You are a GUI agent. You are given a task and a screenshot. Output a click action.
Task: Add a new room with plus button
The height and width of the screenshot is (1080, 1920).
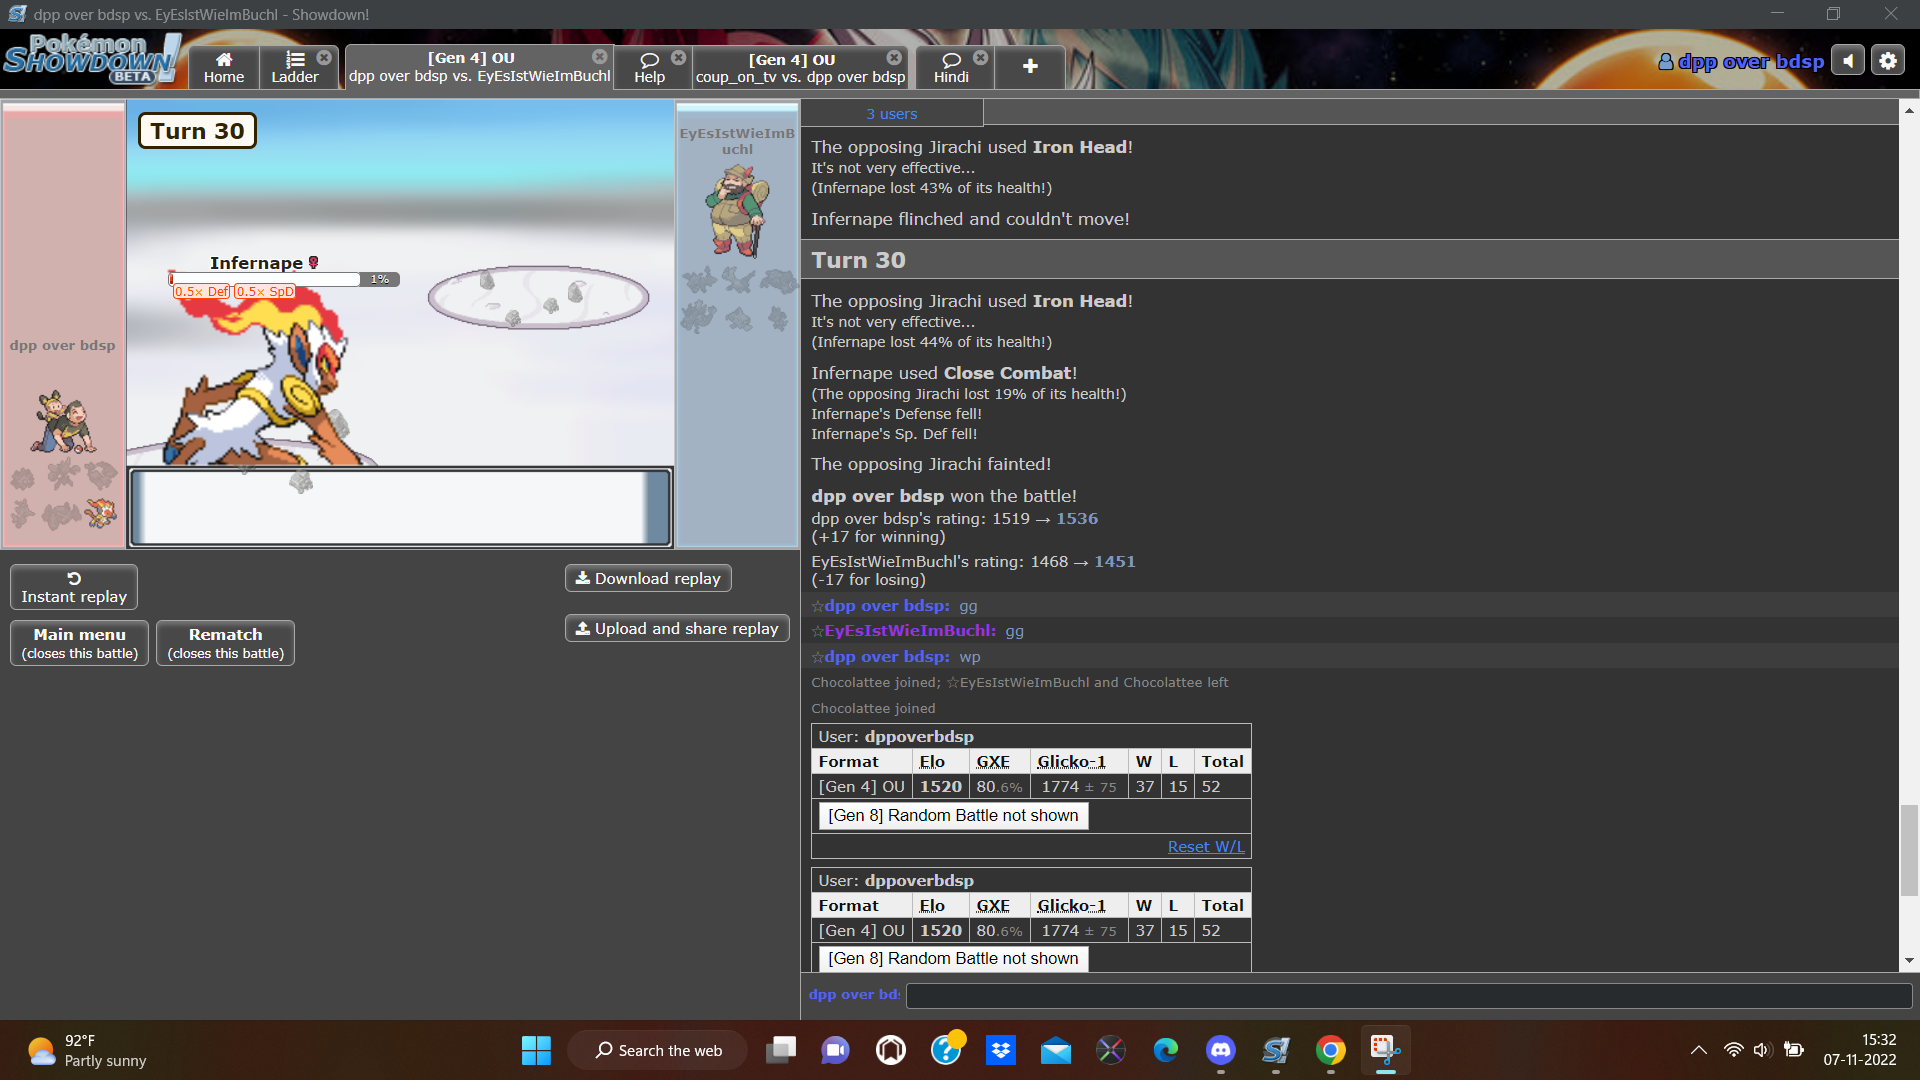pos(1030,67)
